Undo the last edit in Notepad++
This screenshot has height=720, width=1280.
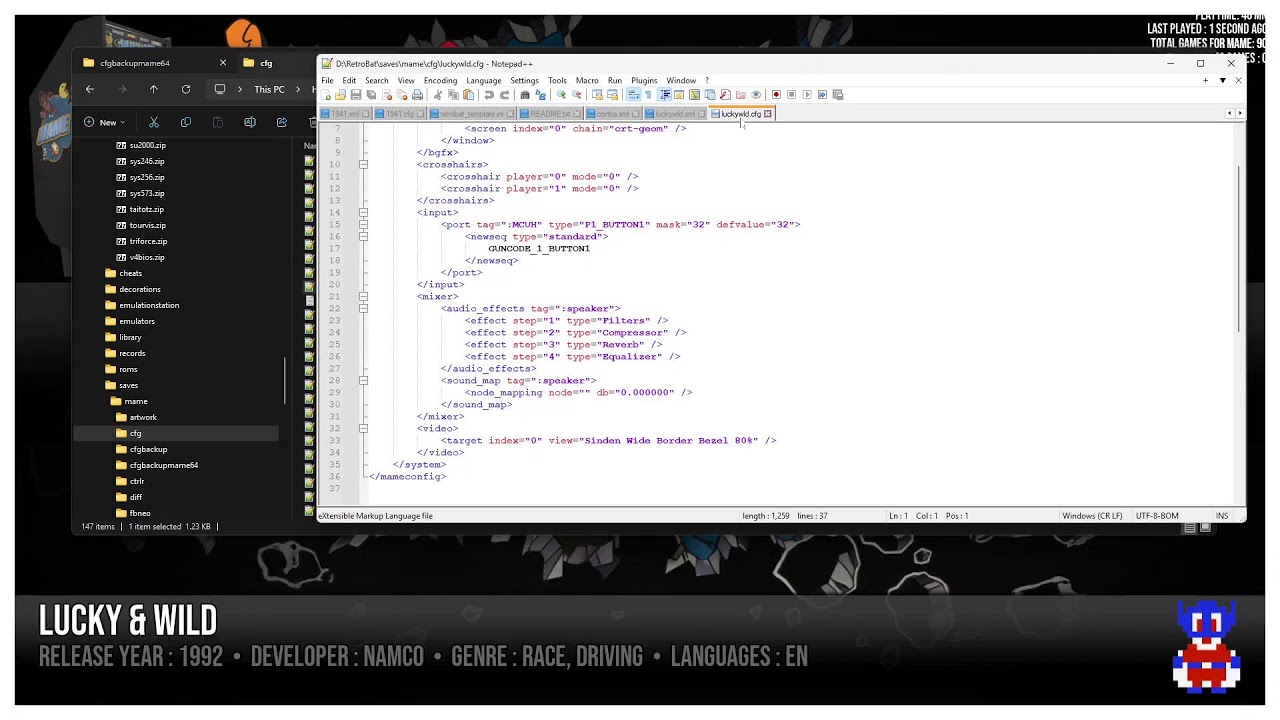(489, 95)
